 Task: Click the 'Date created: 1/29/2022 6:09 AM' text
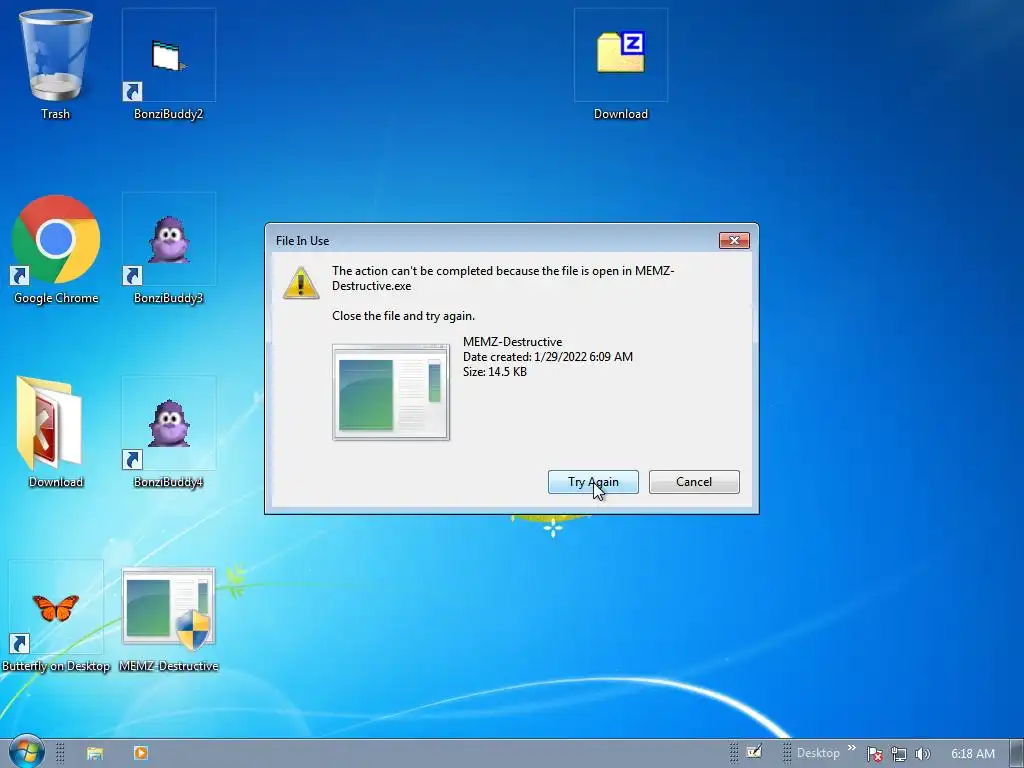tap(548, 357)
